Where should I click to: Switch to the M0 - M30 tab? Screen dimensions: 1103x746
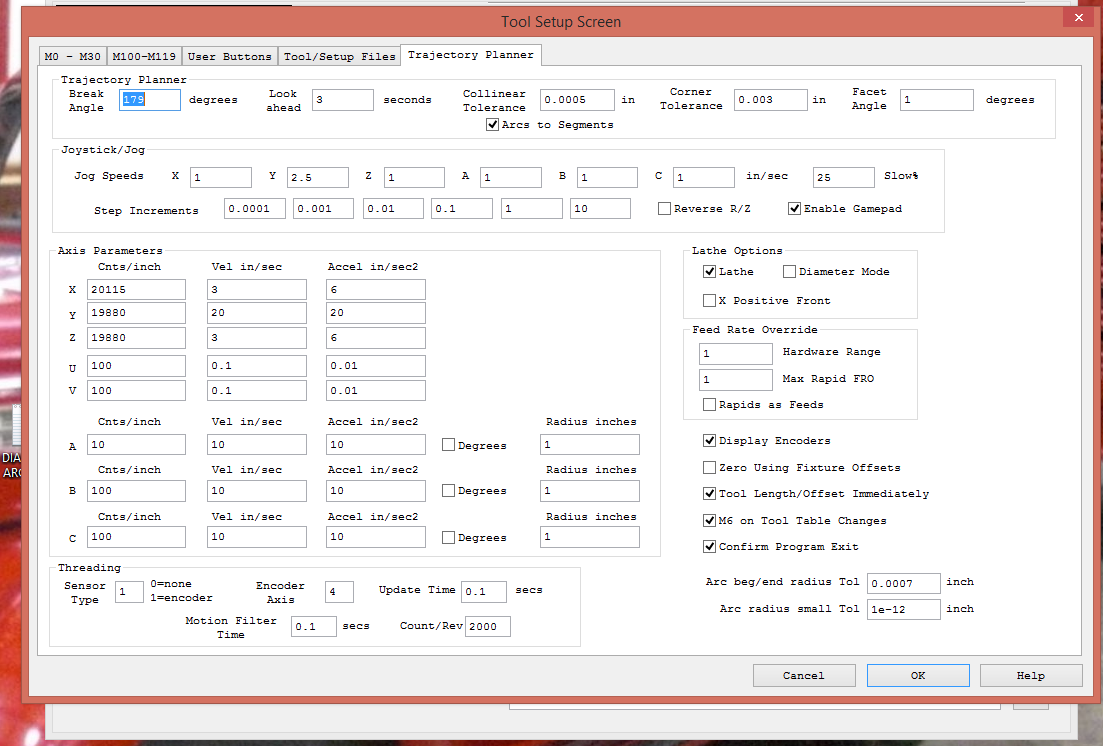(72, 56)
